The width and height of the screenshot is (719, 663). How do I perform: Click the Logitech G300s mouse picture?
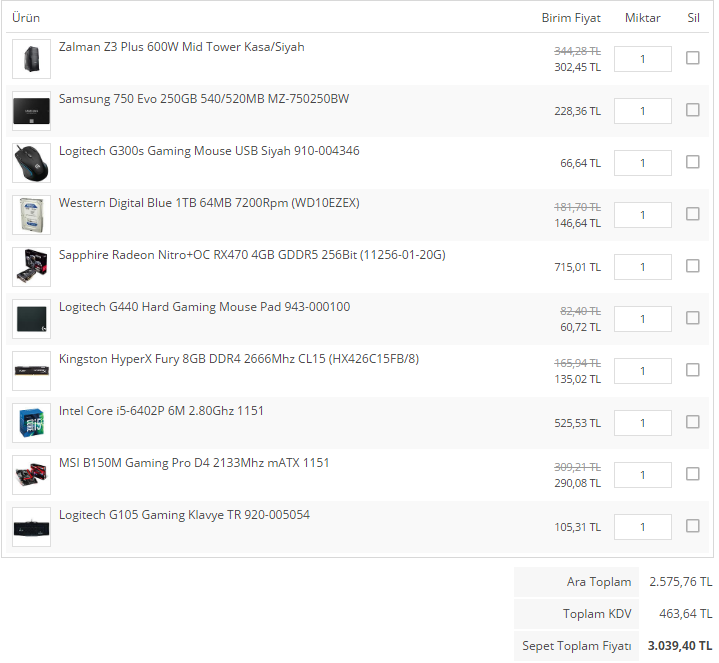tap(31, 163)
